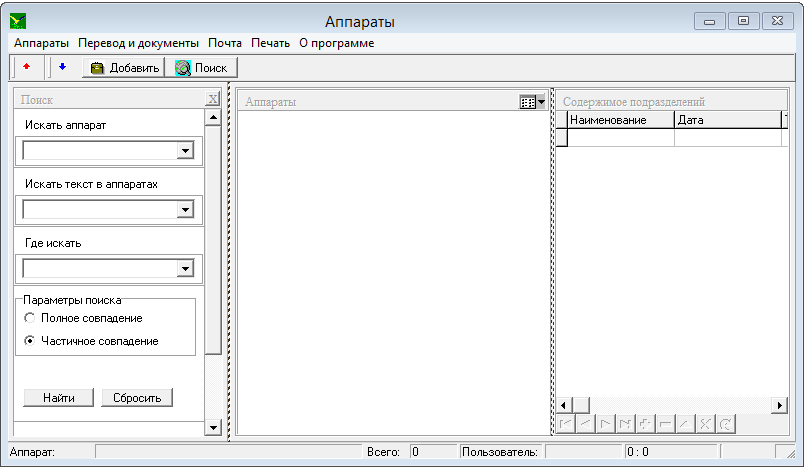This screenshot has width=808, height=468.
Task: Click the insert record plus icon
Action: (x=645, y=424)
